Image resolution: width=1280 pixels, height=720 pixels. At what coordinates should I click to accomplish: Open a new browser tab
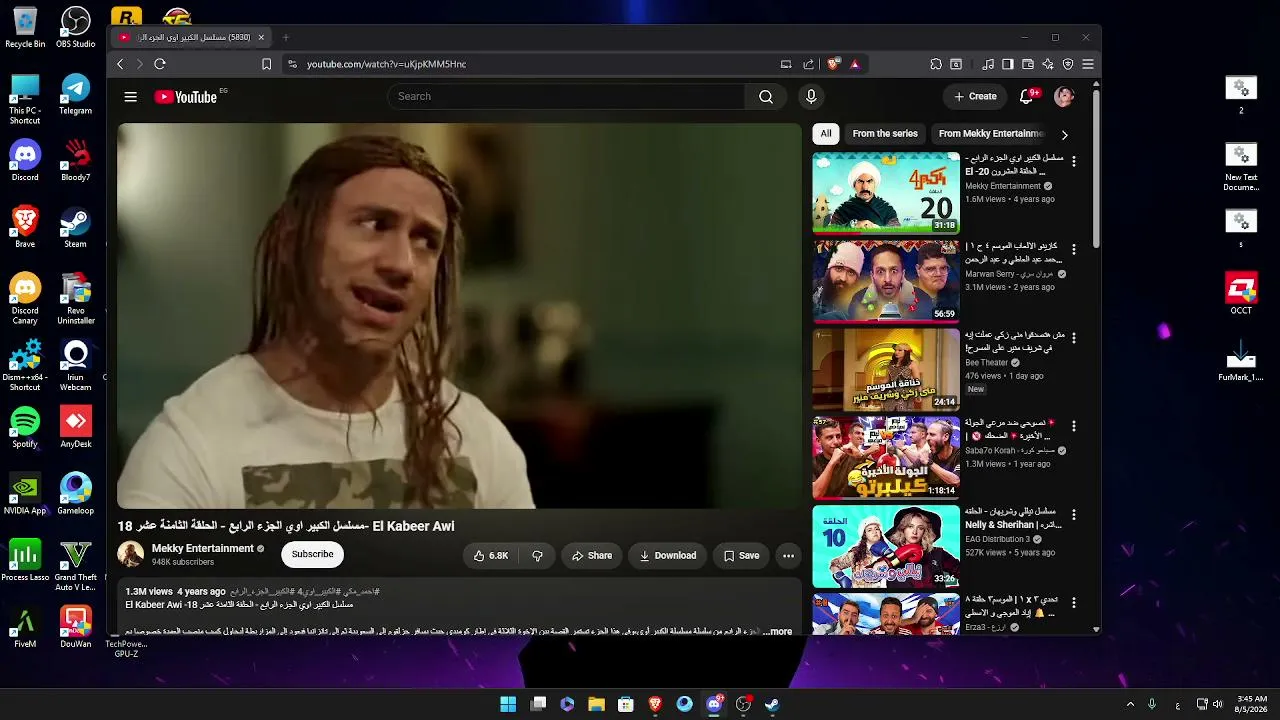286,38
